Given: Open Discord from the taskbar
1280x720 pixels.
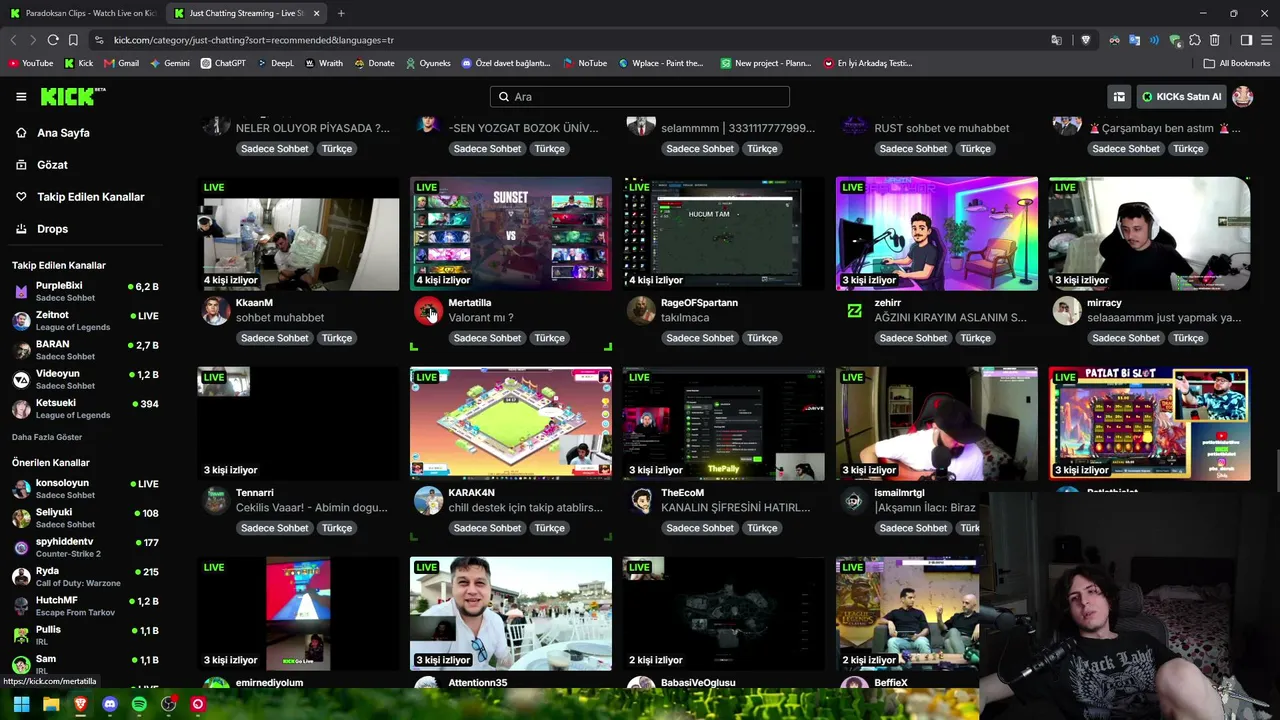Looking at the screenshot, I should pos(110,704).
